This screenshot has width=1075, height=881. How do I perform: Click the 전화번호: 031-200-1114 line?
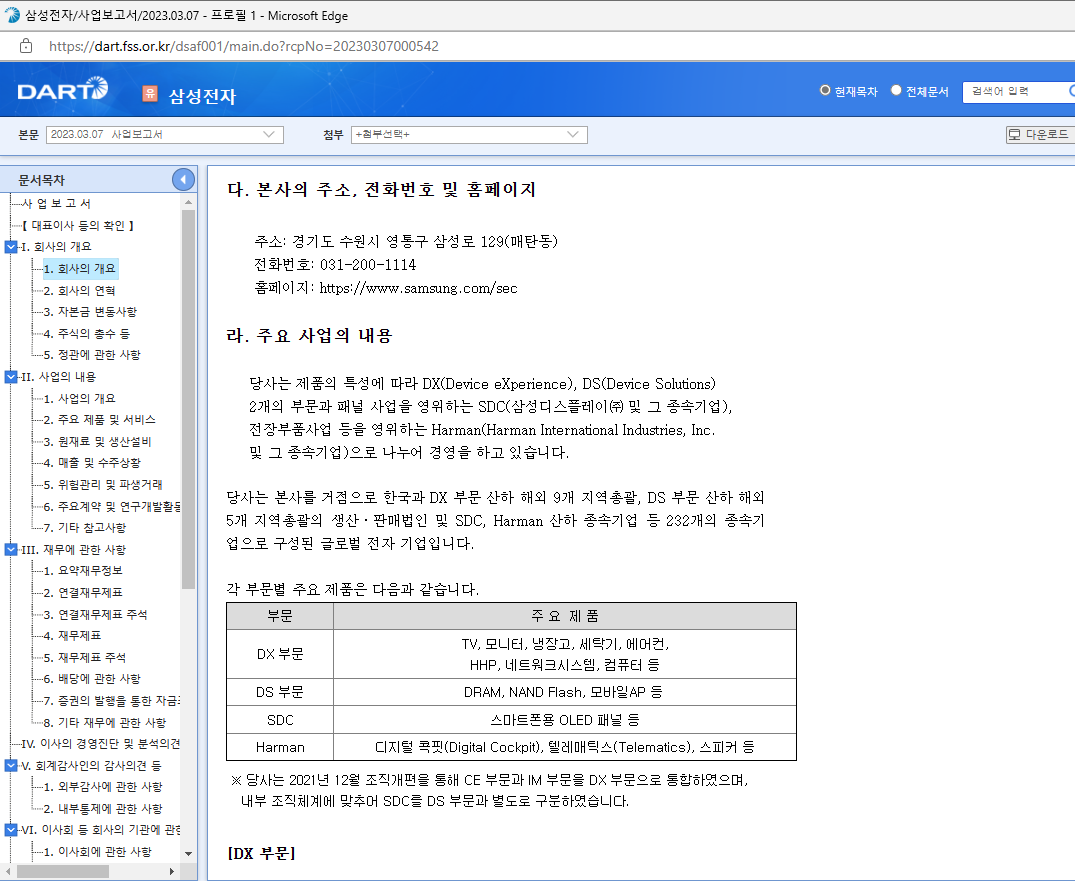[335, 265]
